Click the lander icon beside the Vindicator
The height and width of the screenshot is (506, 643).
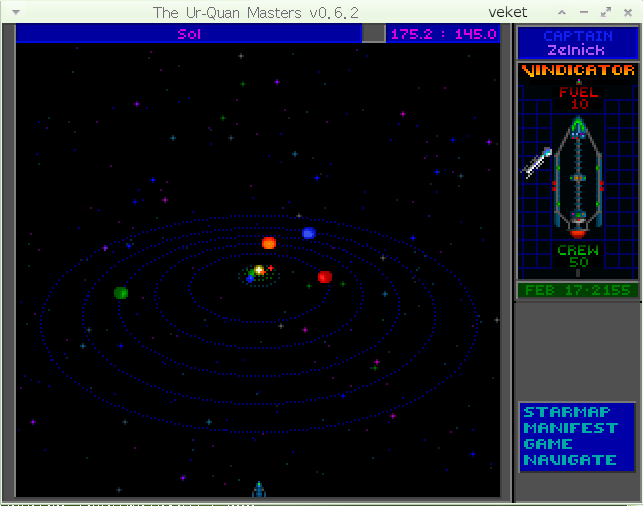(x=537, y=162)
